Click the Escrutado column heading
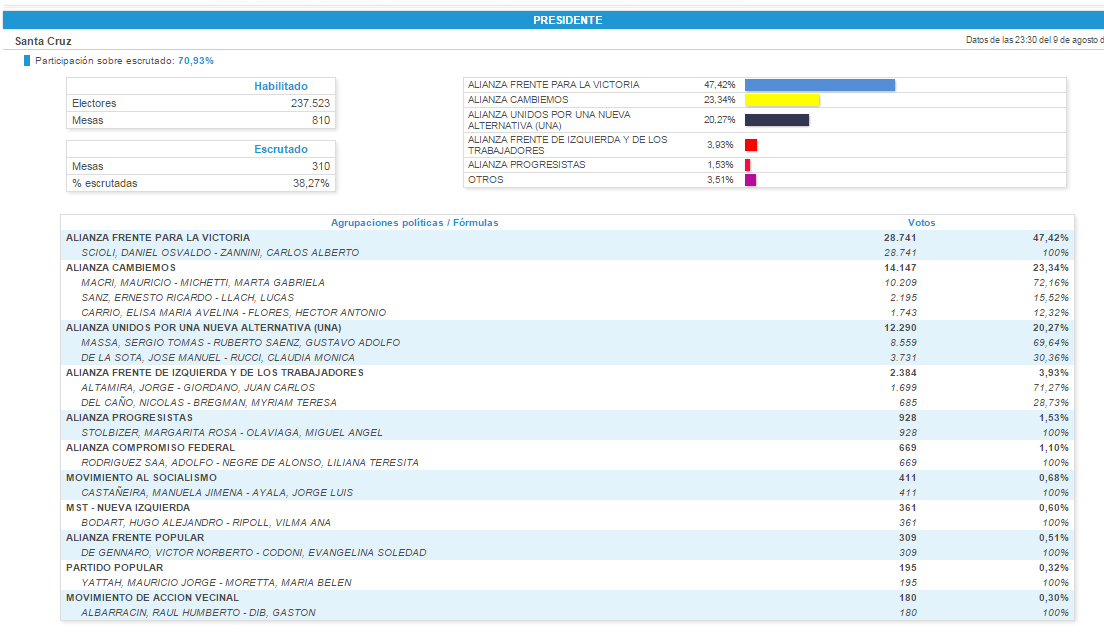The image size is (1104, 633). coord(281,149)
